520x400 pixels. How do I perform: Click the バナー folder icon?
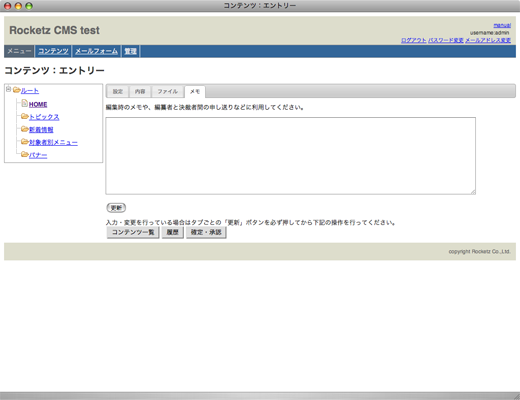25,154
